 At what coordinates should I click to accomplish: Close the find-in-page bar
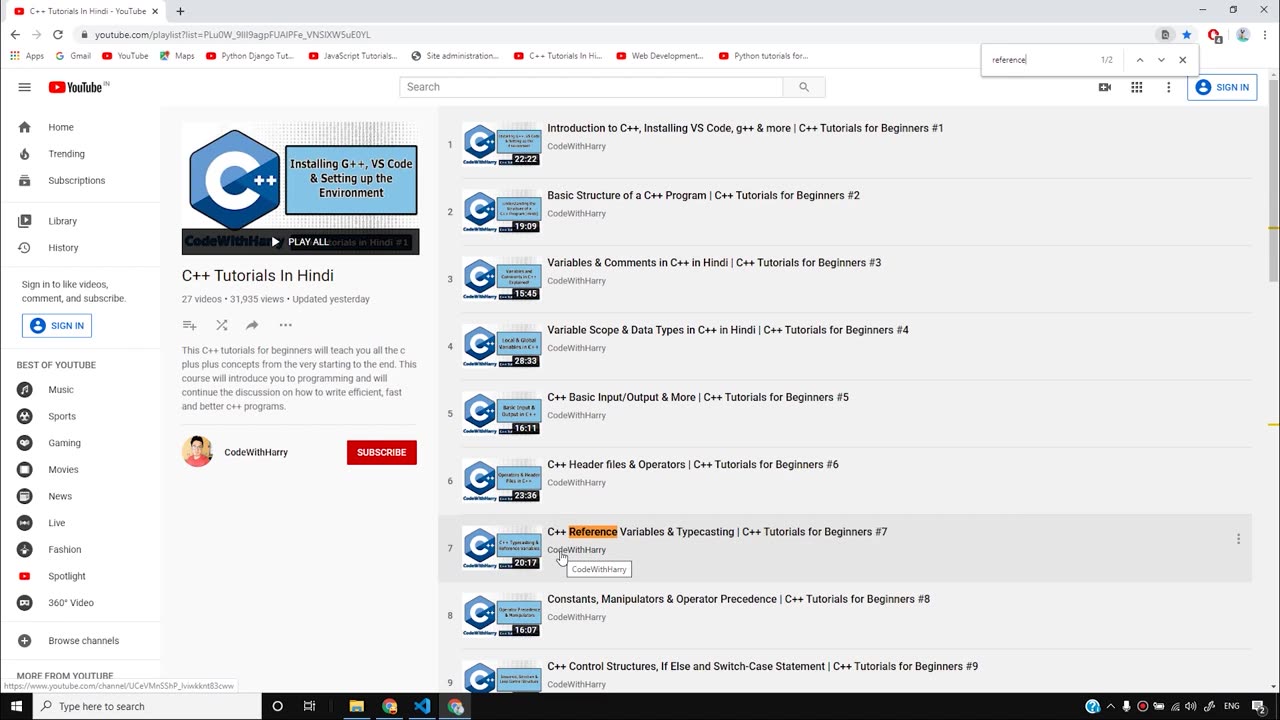click(1183, 60)
